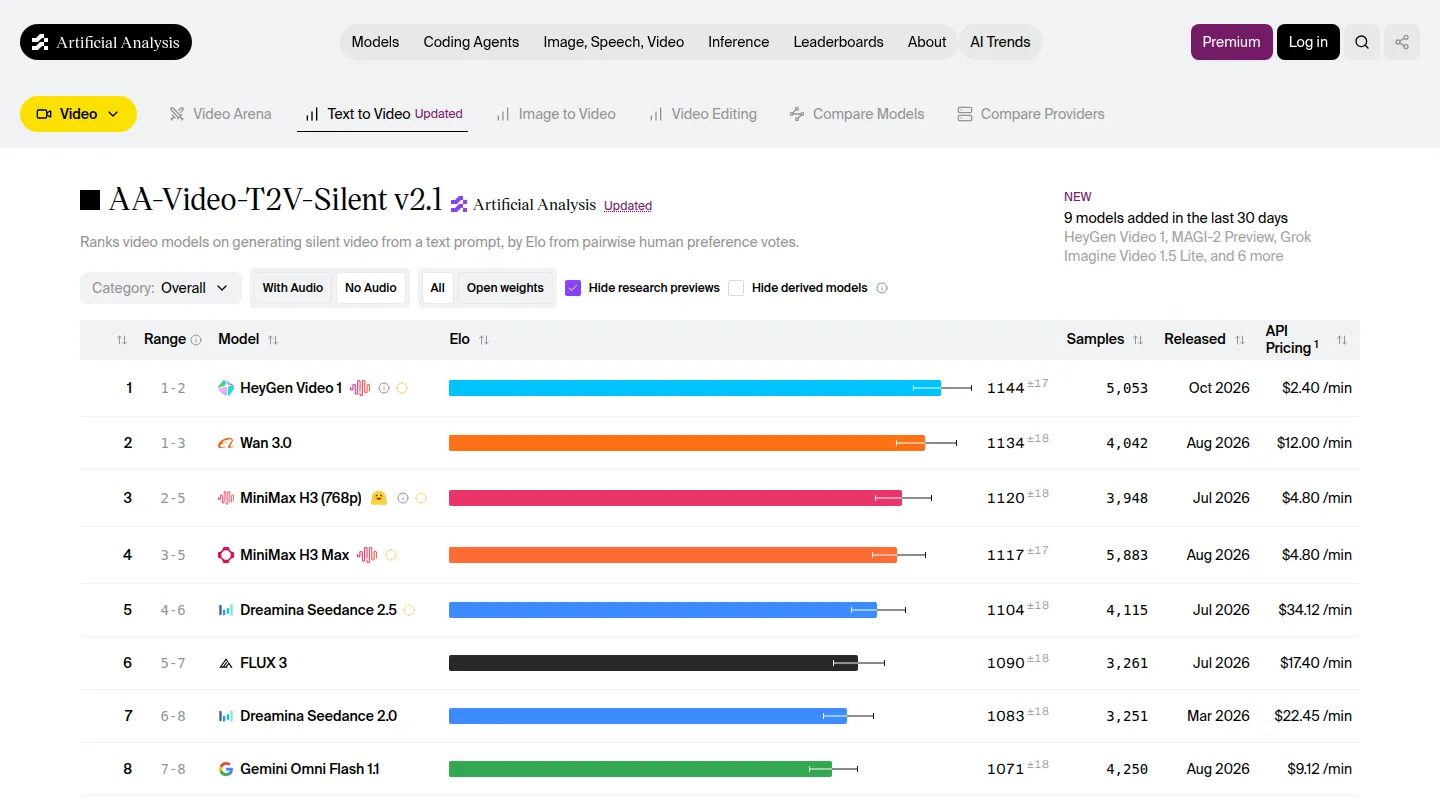Viewport: 1440px width, 810px height.
Task: Click the share icon in header
Action: (x=1402, y=42)
